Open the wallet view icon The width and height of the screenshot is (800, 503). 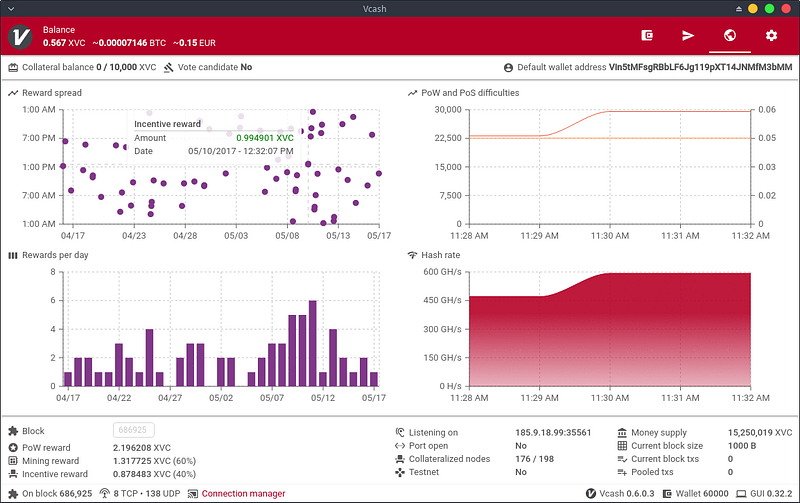(647, 35)
